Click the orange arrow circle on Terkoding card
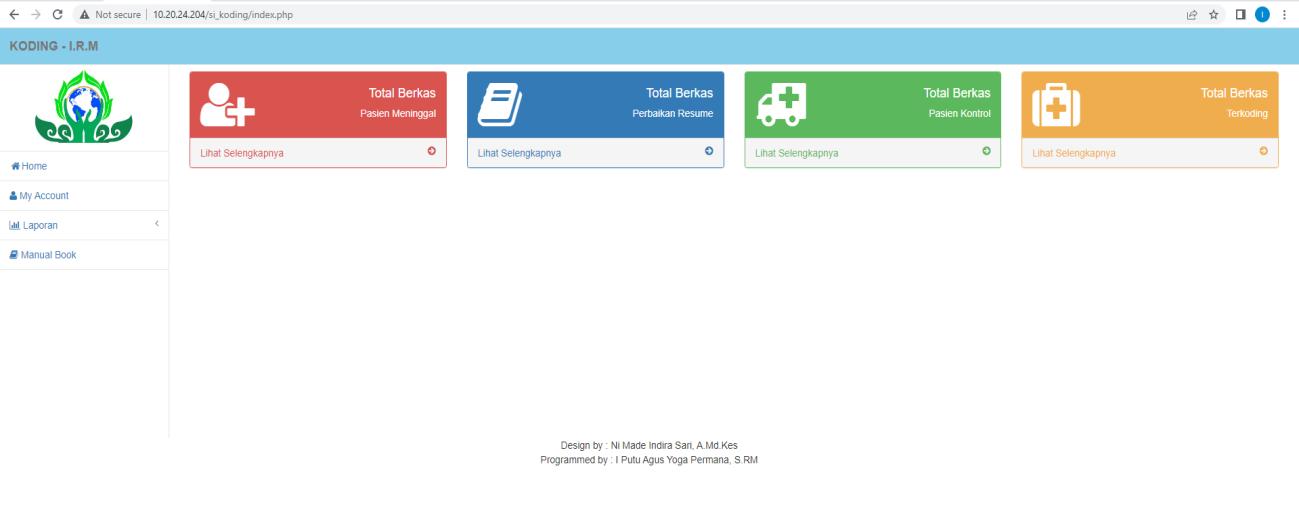 [x=1263, y=151]
